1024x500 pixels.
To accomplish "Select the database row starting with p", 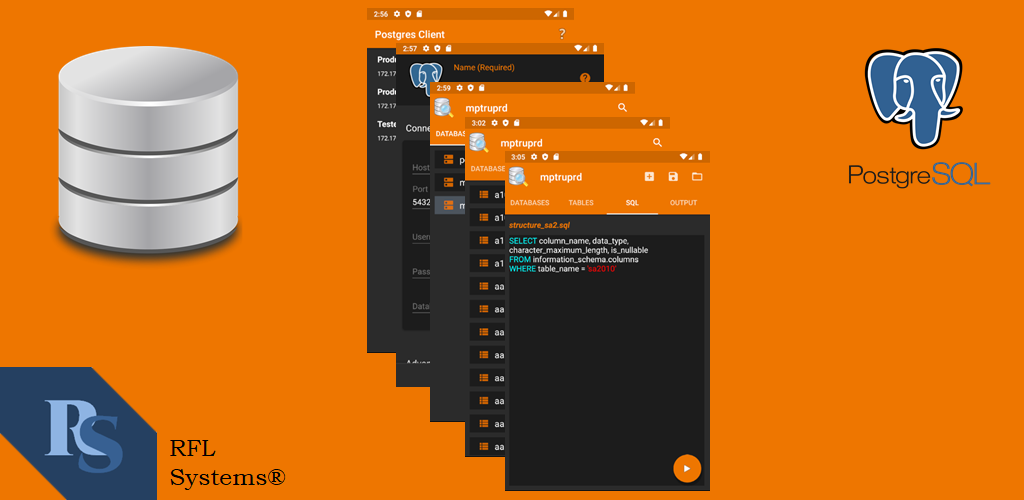I will [451, 159].
